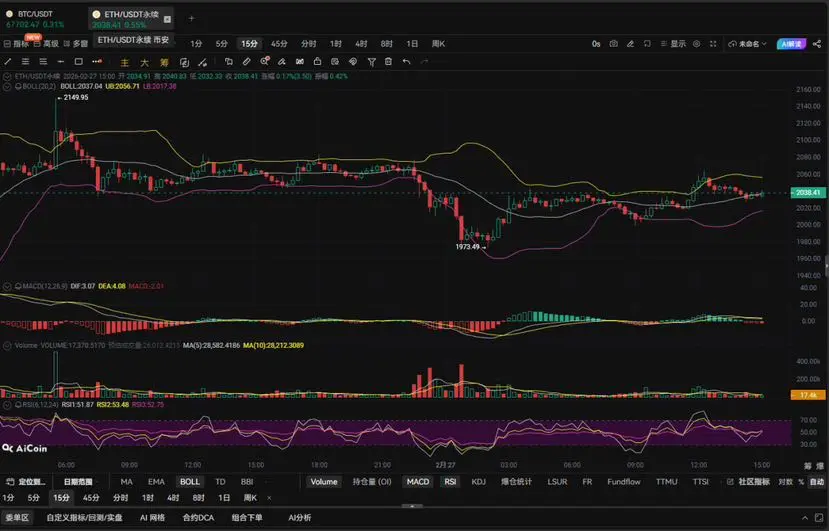829x531 pixels.
Task: Open the 显示 display options menu
Action: [x=674, y=44]
